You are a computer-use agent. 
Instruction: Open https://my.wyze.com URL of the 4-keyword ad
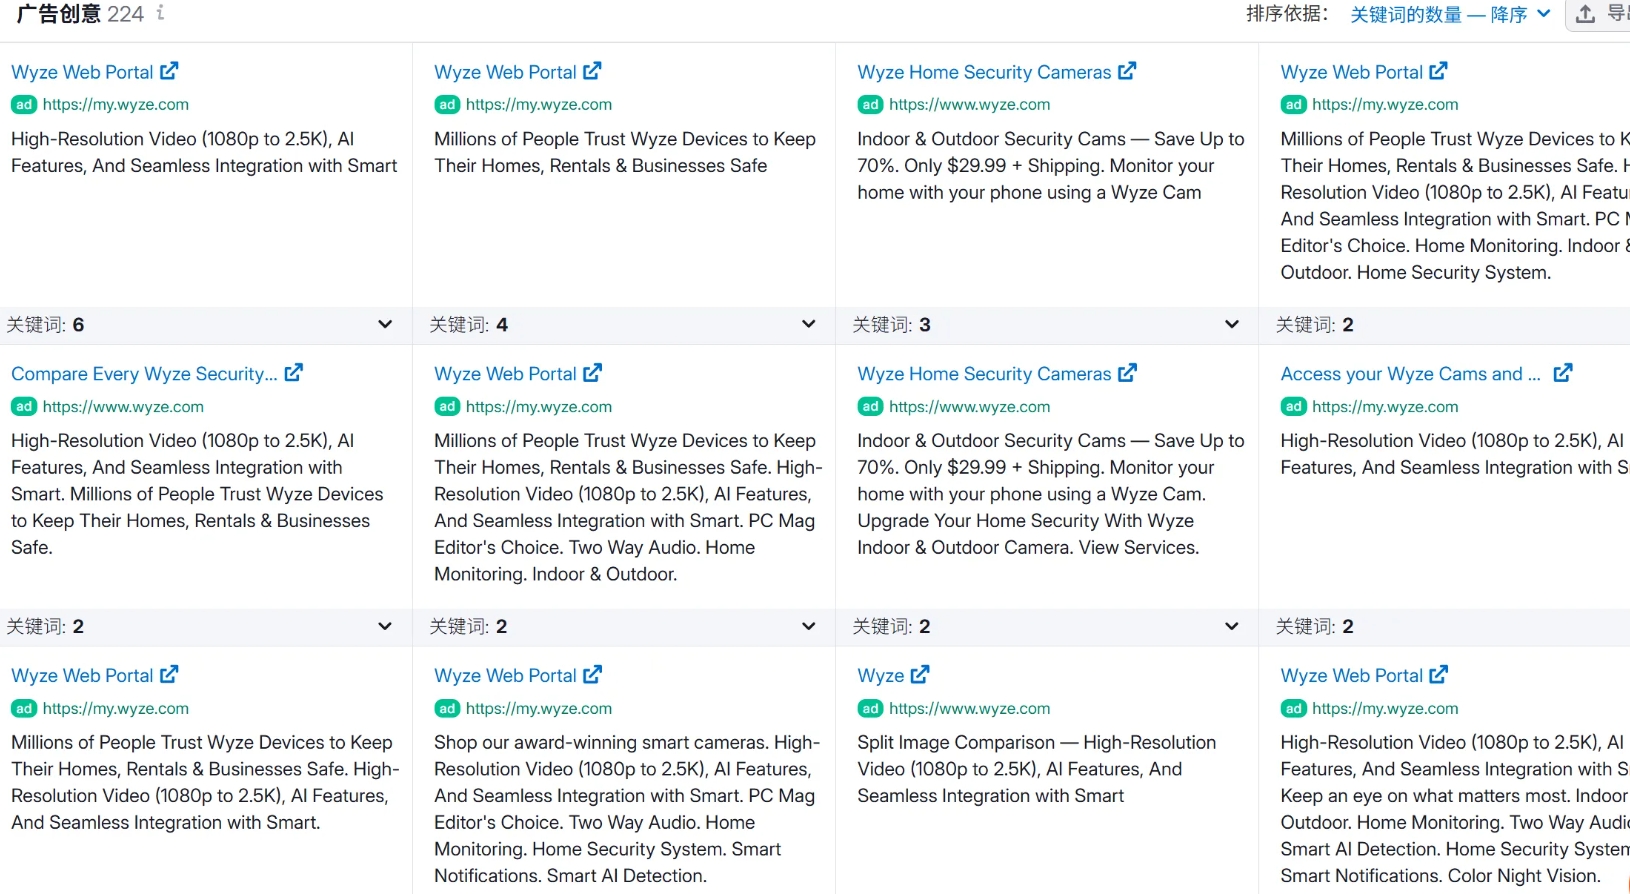539,105
